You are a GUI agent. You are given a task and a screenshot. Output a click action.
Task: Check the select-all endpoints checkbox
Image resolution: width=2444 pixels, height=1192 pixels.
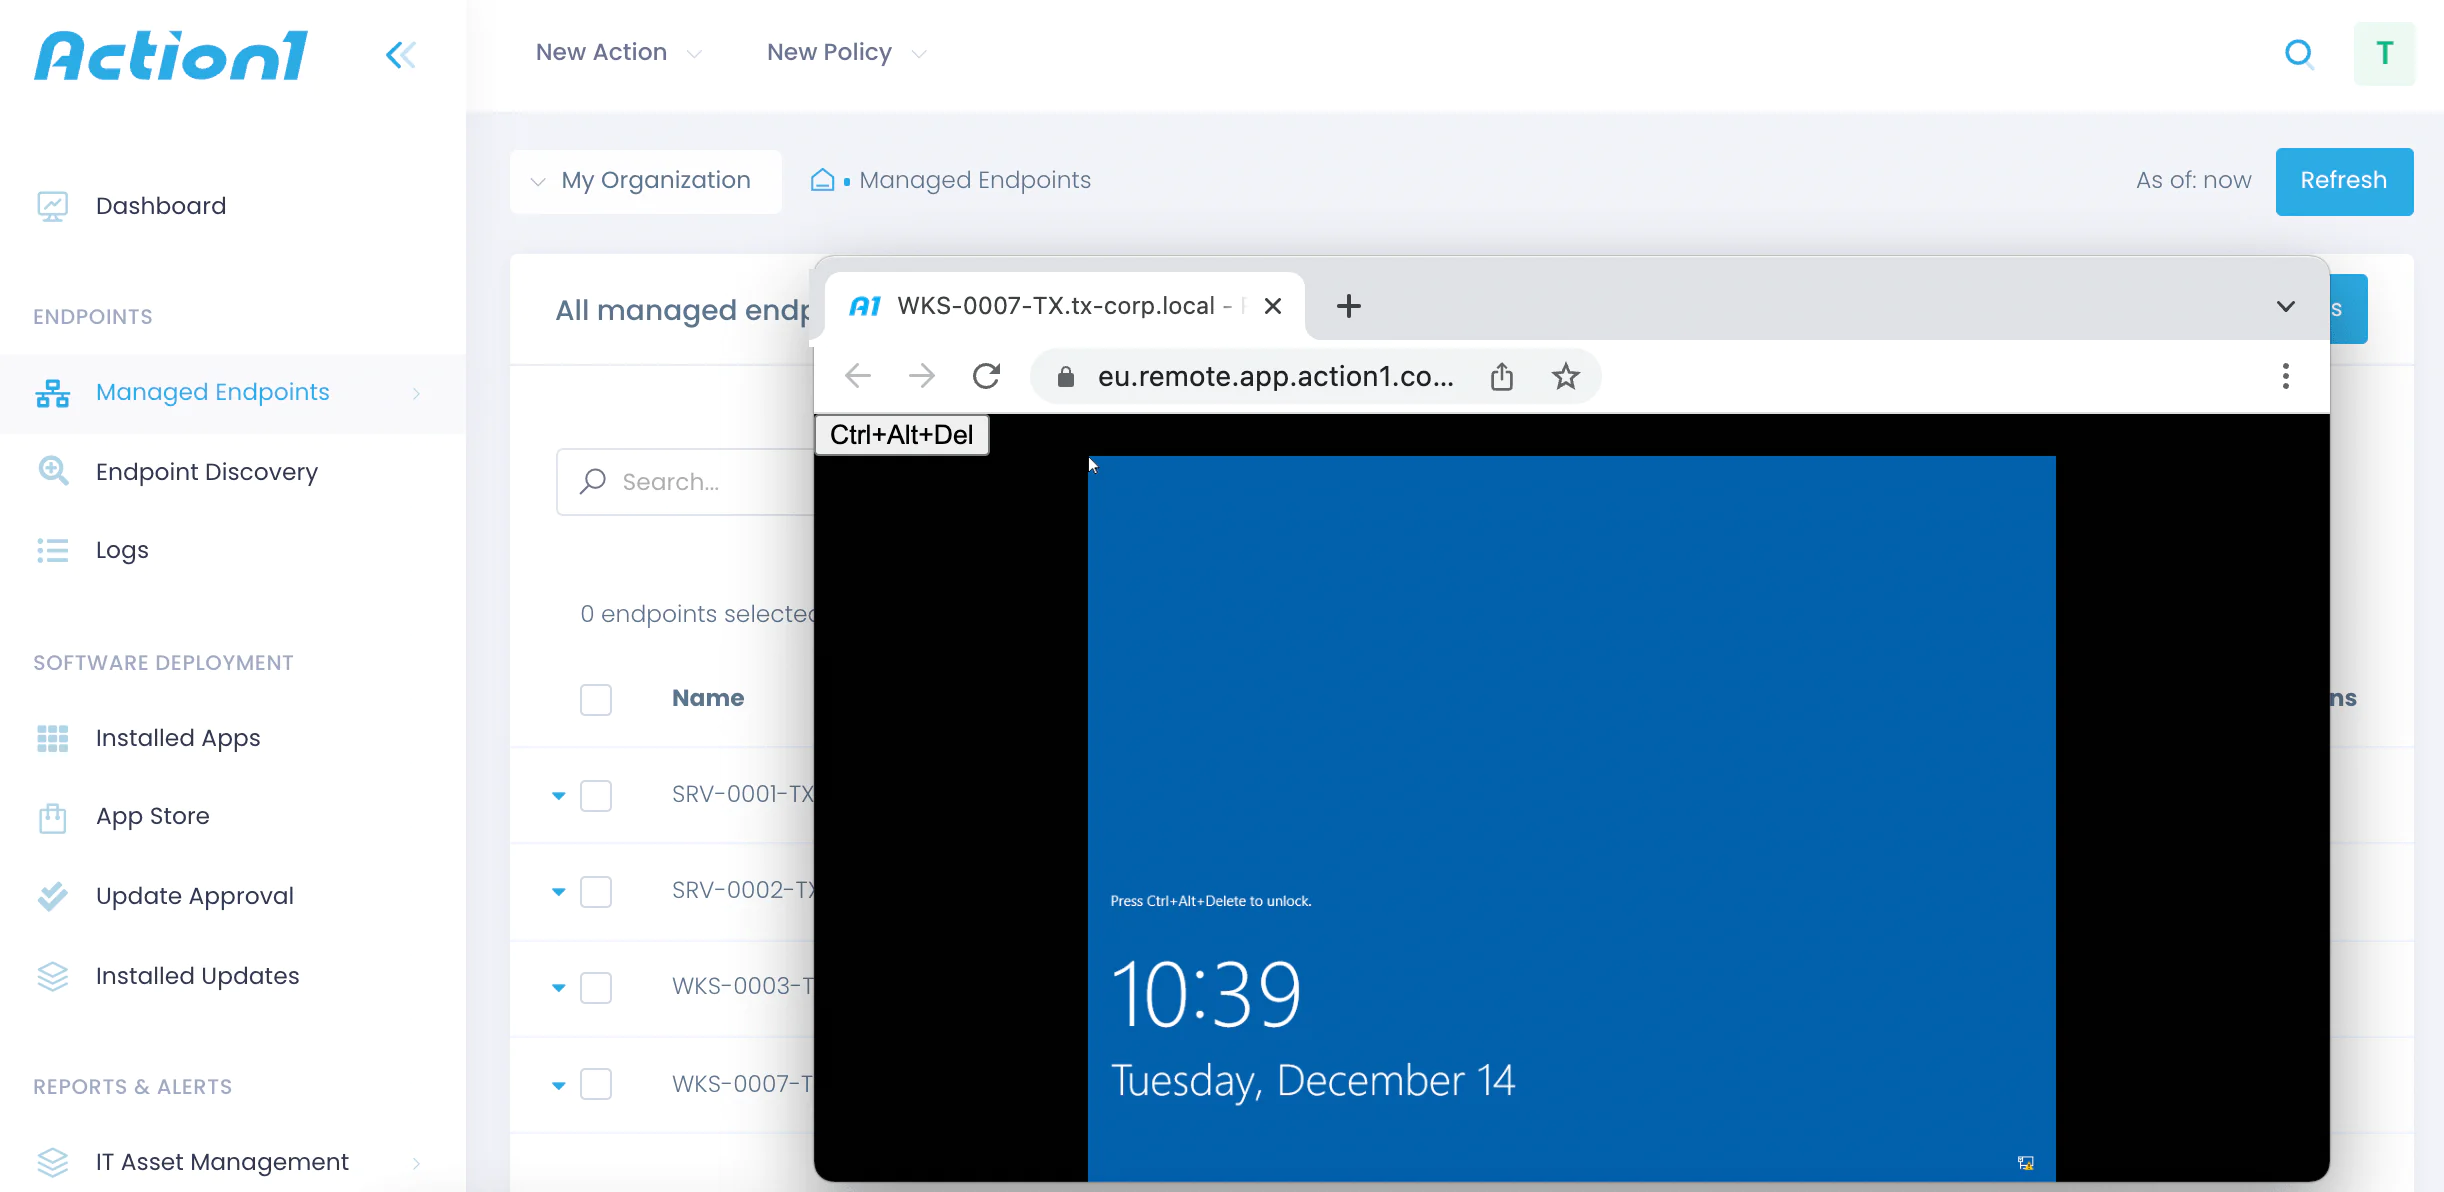pos(596,699)
